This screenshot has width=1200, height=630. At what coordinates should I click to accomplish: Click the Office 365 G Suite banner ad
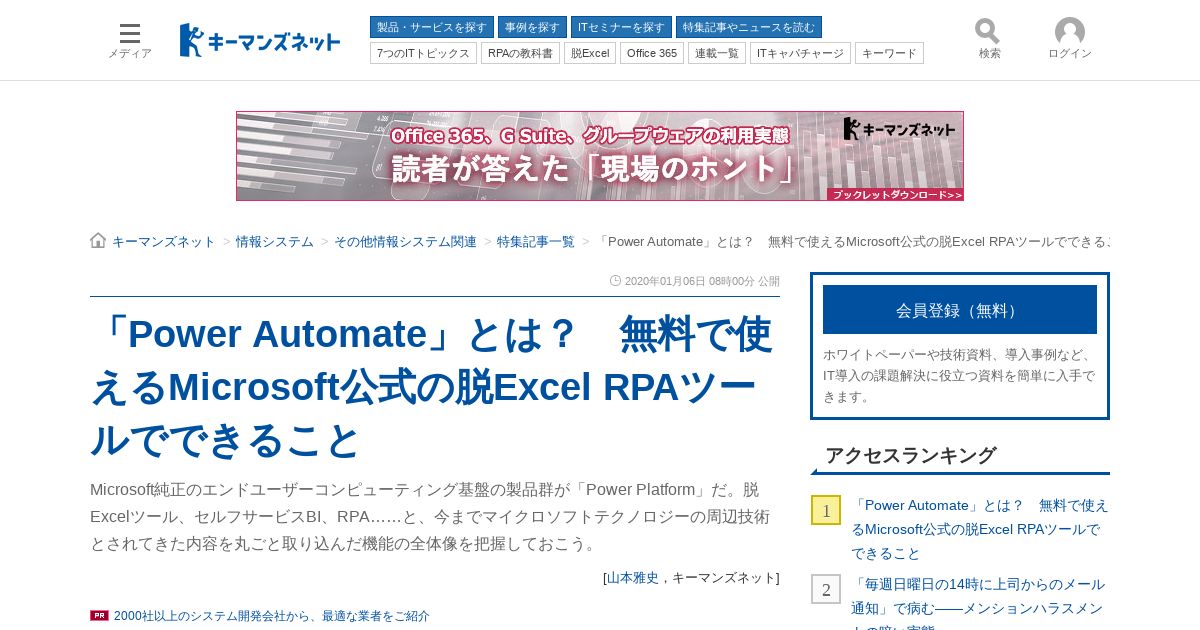pos(600,156)
